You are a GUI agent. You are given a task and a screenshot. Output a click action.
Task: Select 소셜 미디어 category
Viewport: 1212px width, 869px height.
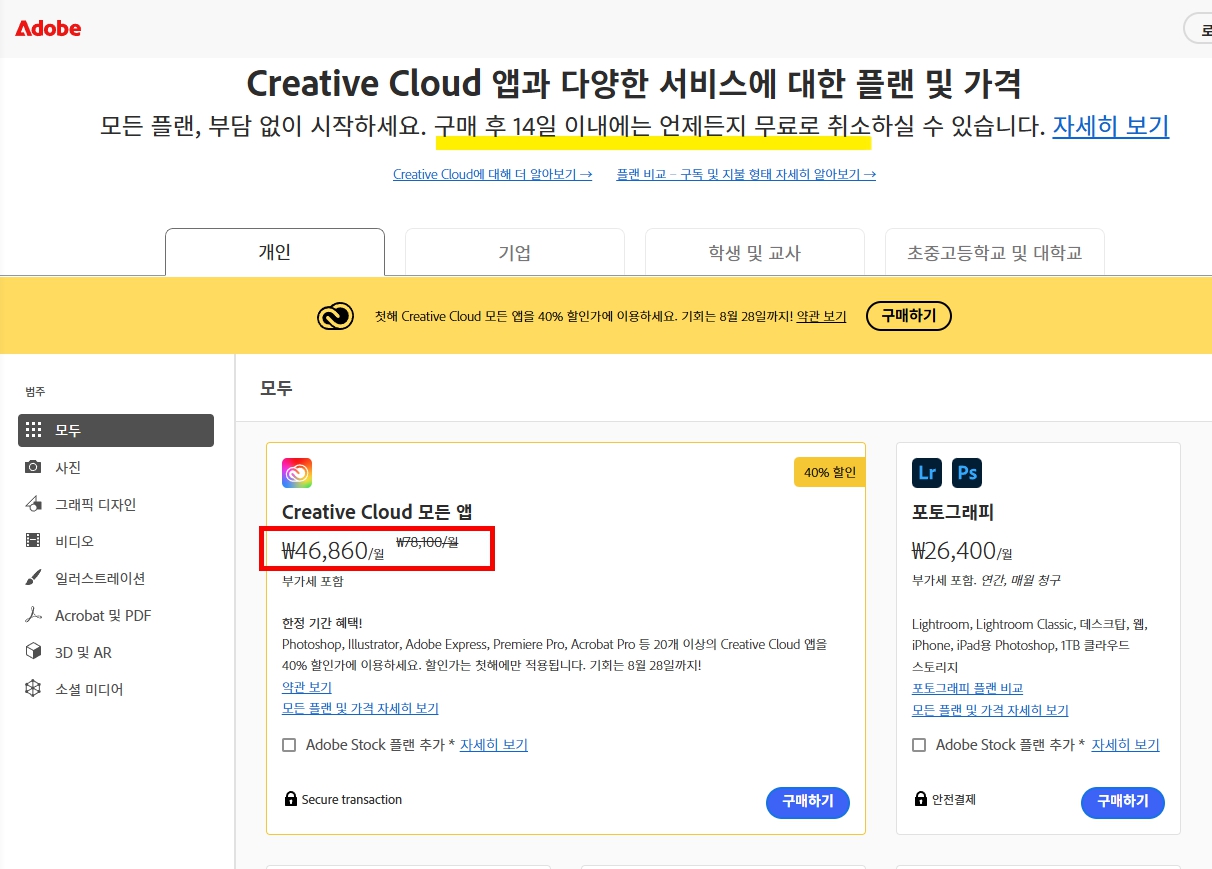116,689
